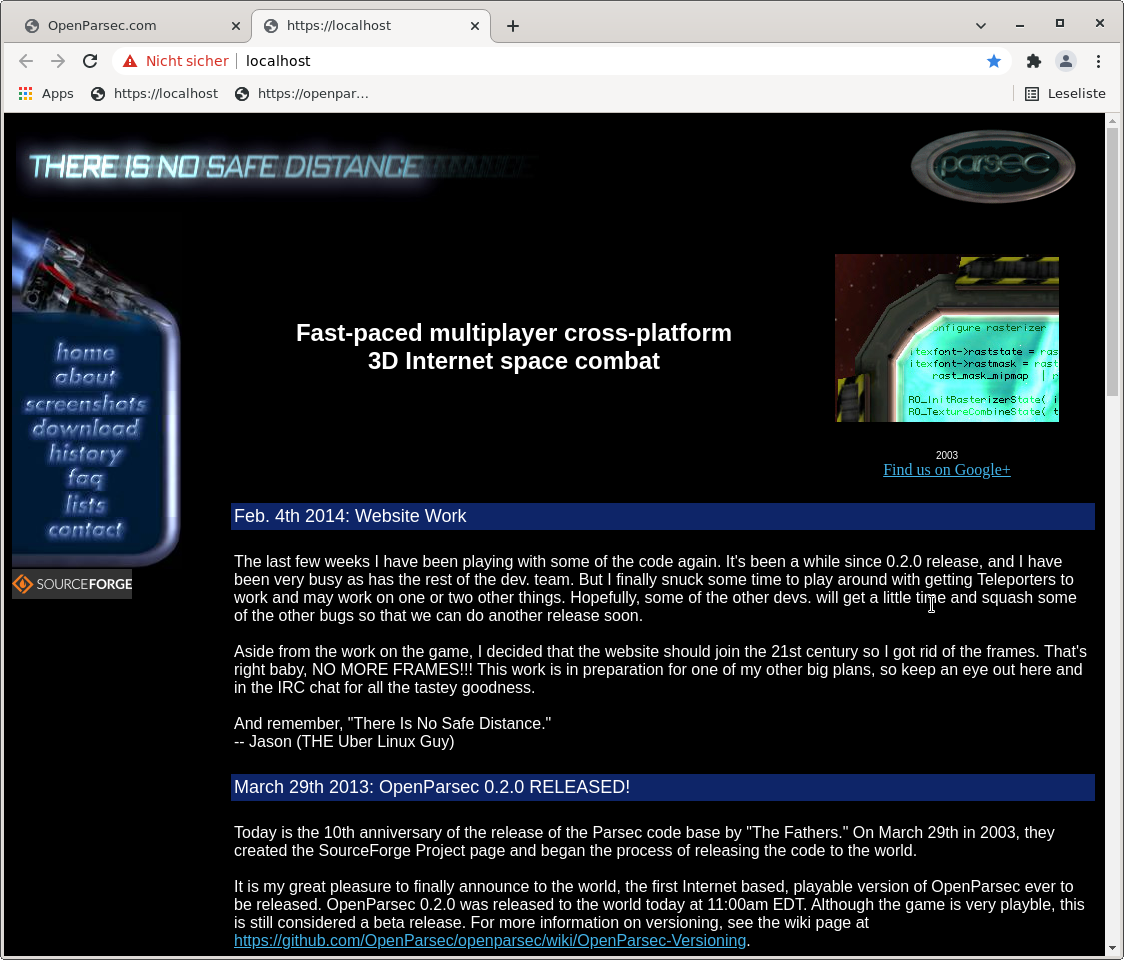This screenshot has width=1124, height=960.
Task: Open the Nicht sicher security warning
Action: pos(176,61)
